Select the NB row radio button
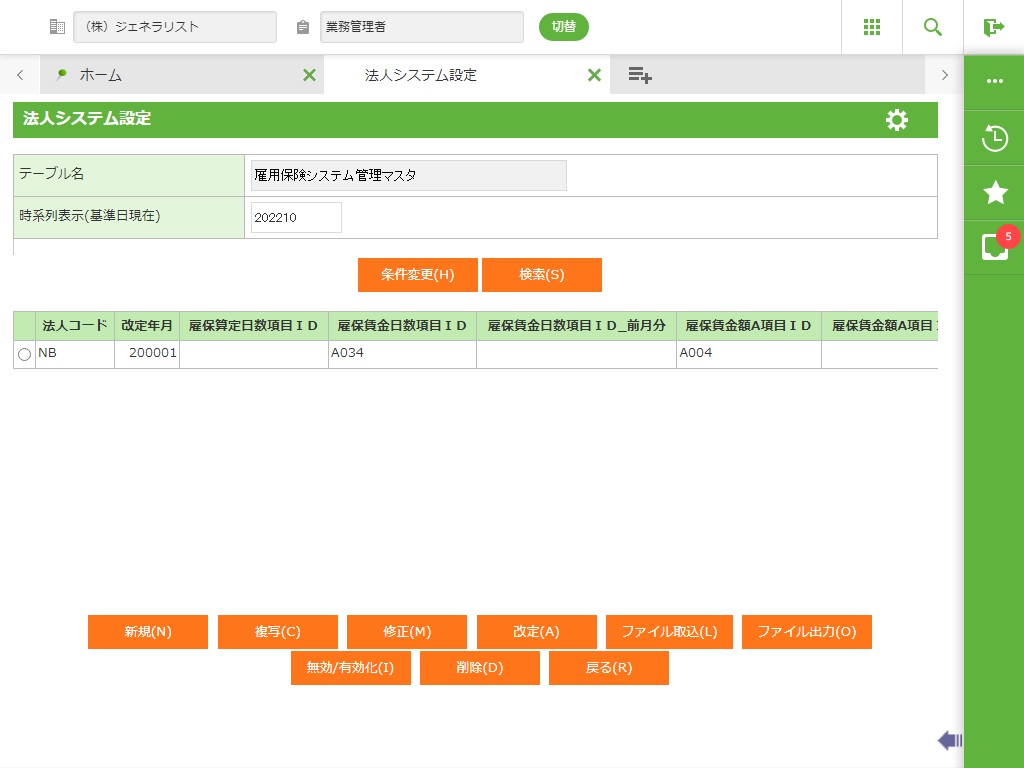Screen dimensions: 1024x768 24,354
